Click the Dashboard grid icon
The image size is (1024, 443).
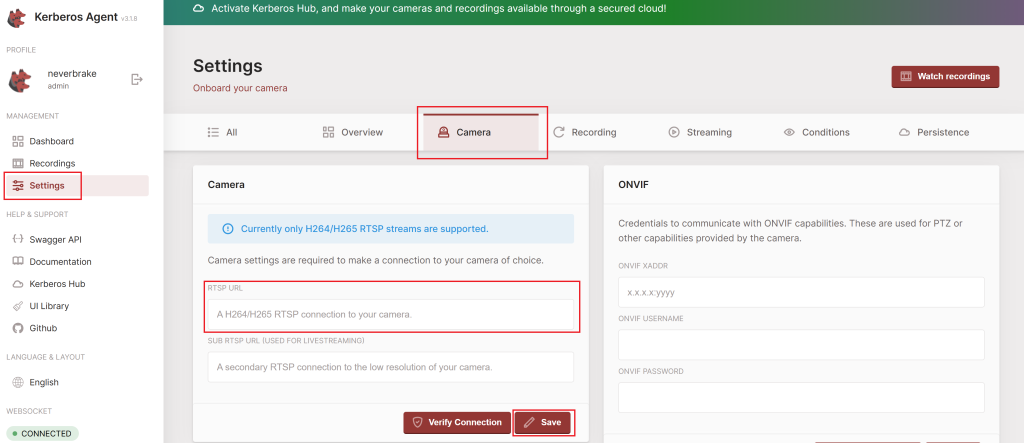(x=18, y=141)
